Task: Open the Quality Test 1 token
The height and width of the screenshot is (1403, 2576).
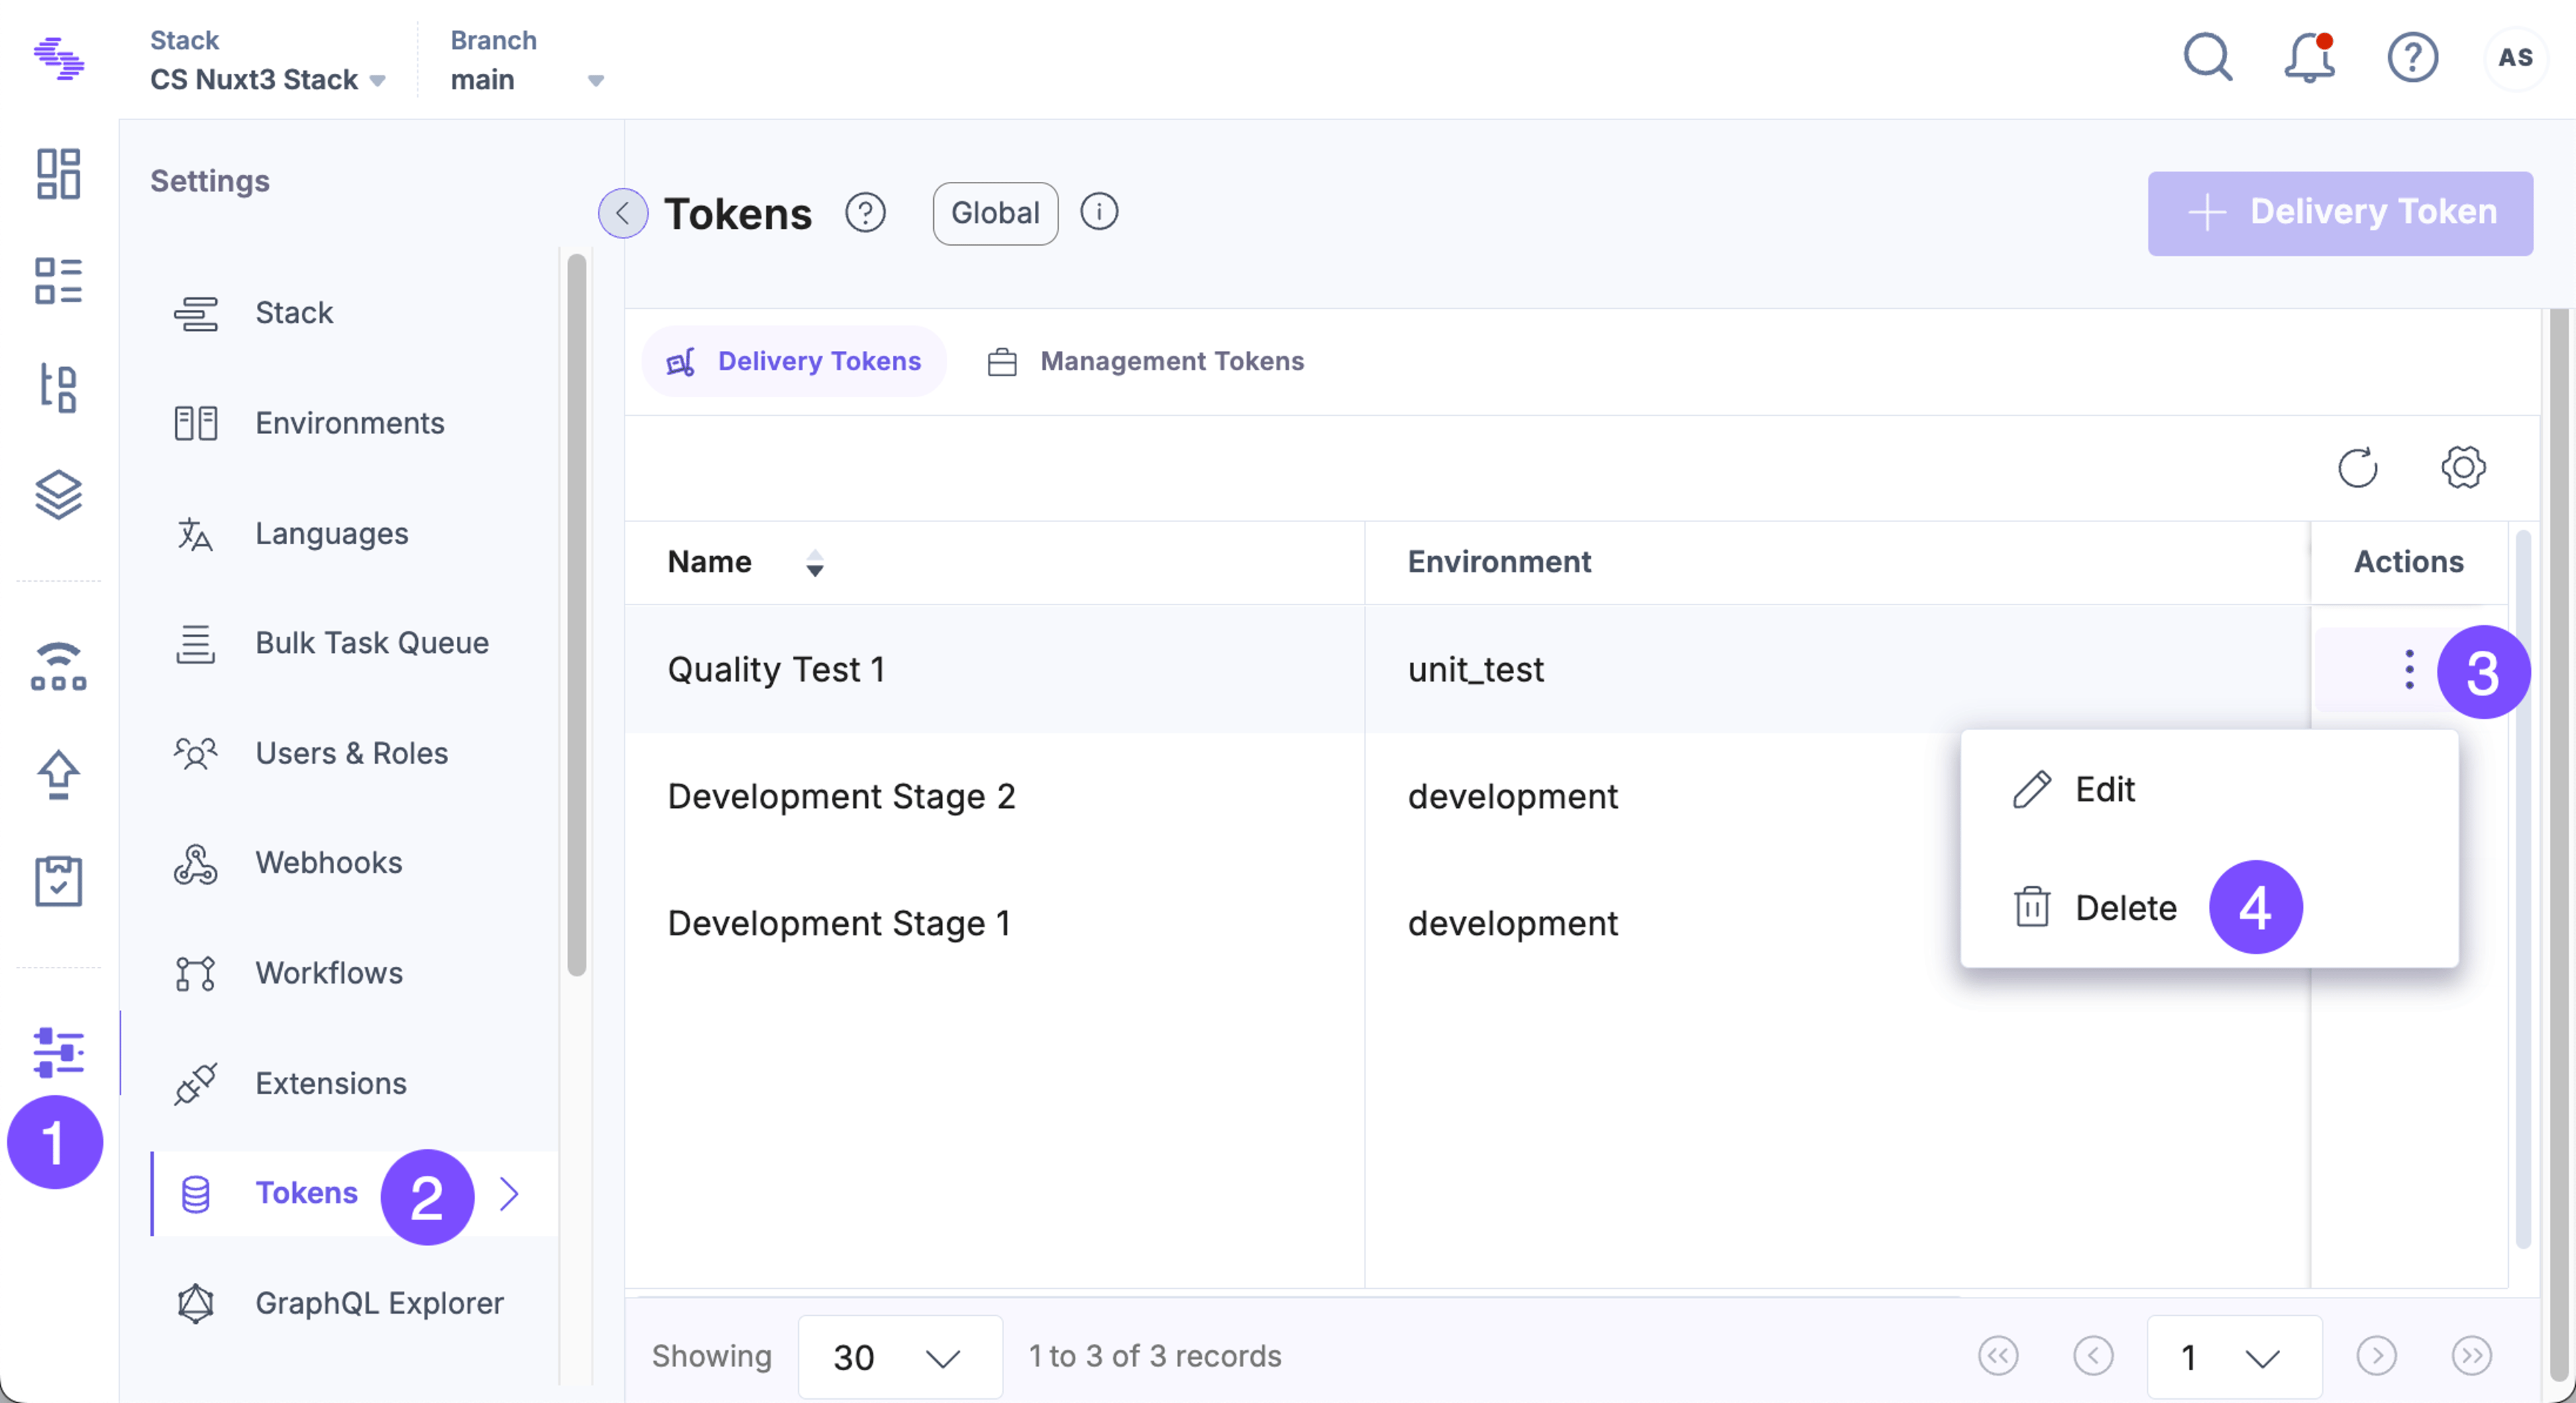Action: point(776,669)
